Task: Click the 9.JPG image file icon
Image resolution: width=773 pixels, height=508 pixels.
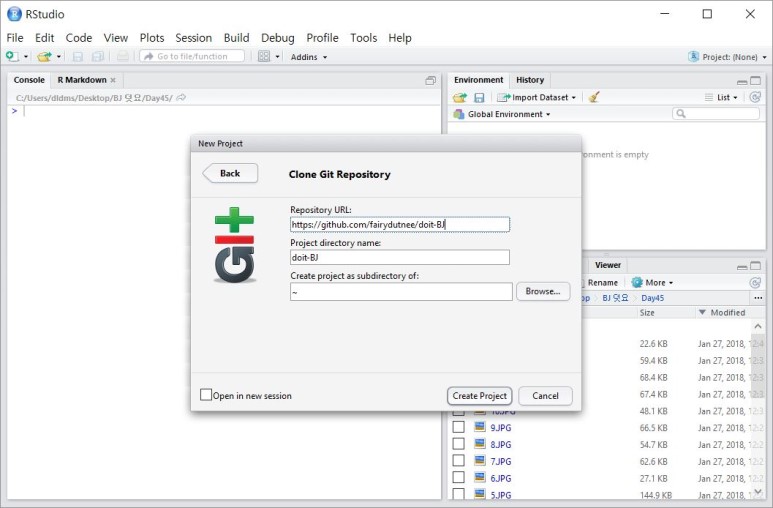Action: (479, 427)
